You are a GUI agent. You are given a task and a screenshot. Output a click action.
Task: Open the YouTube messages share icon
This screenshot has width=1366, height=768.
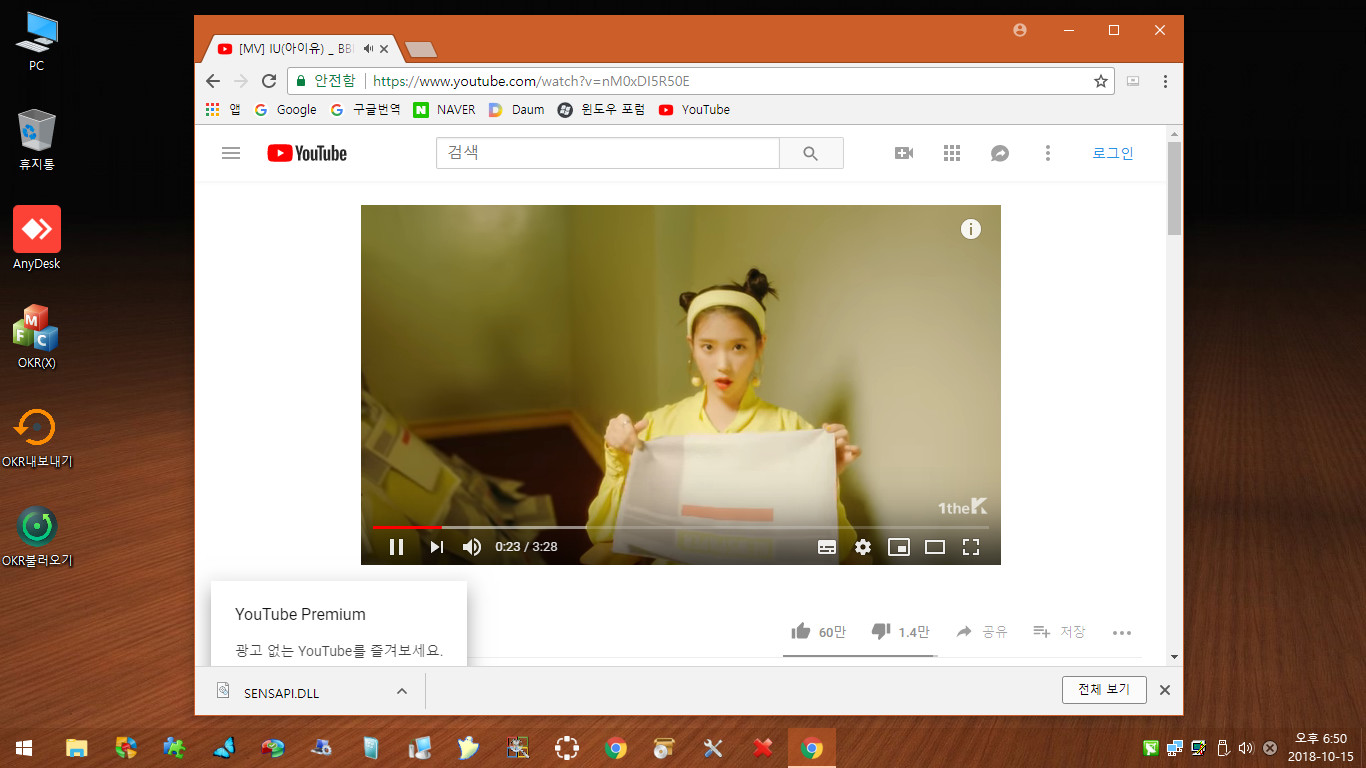1000,153
